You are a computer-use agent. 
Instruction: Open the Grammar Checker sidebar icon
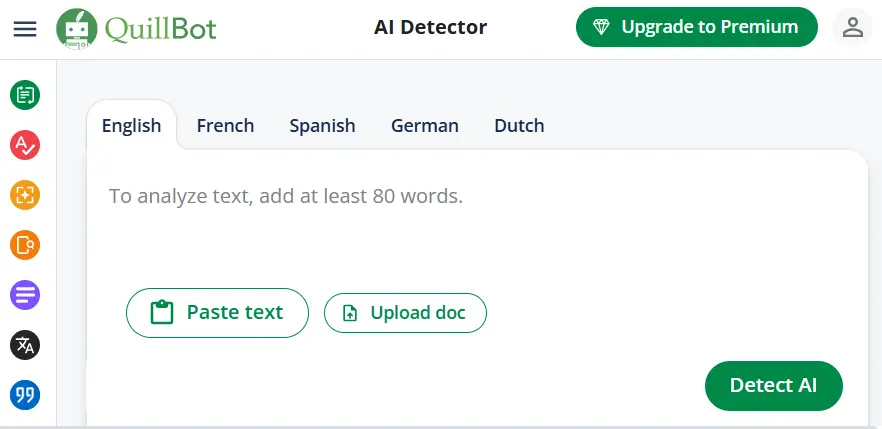[x=25, y=145]
